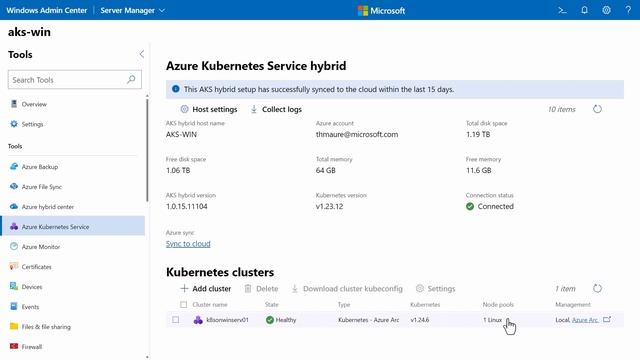Click the Azure File Sync icon
The height and width of the screenshot is (360, 640).
14,186
